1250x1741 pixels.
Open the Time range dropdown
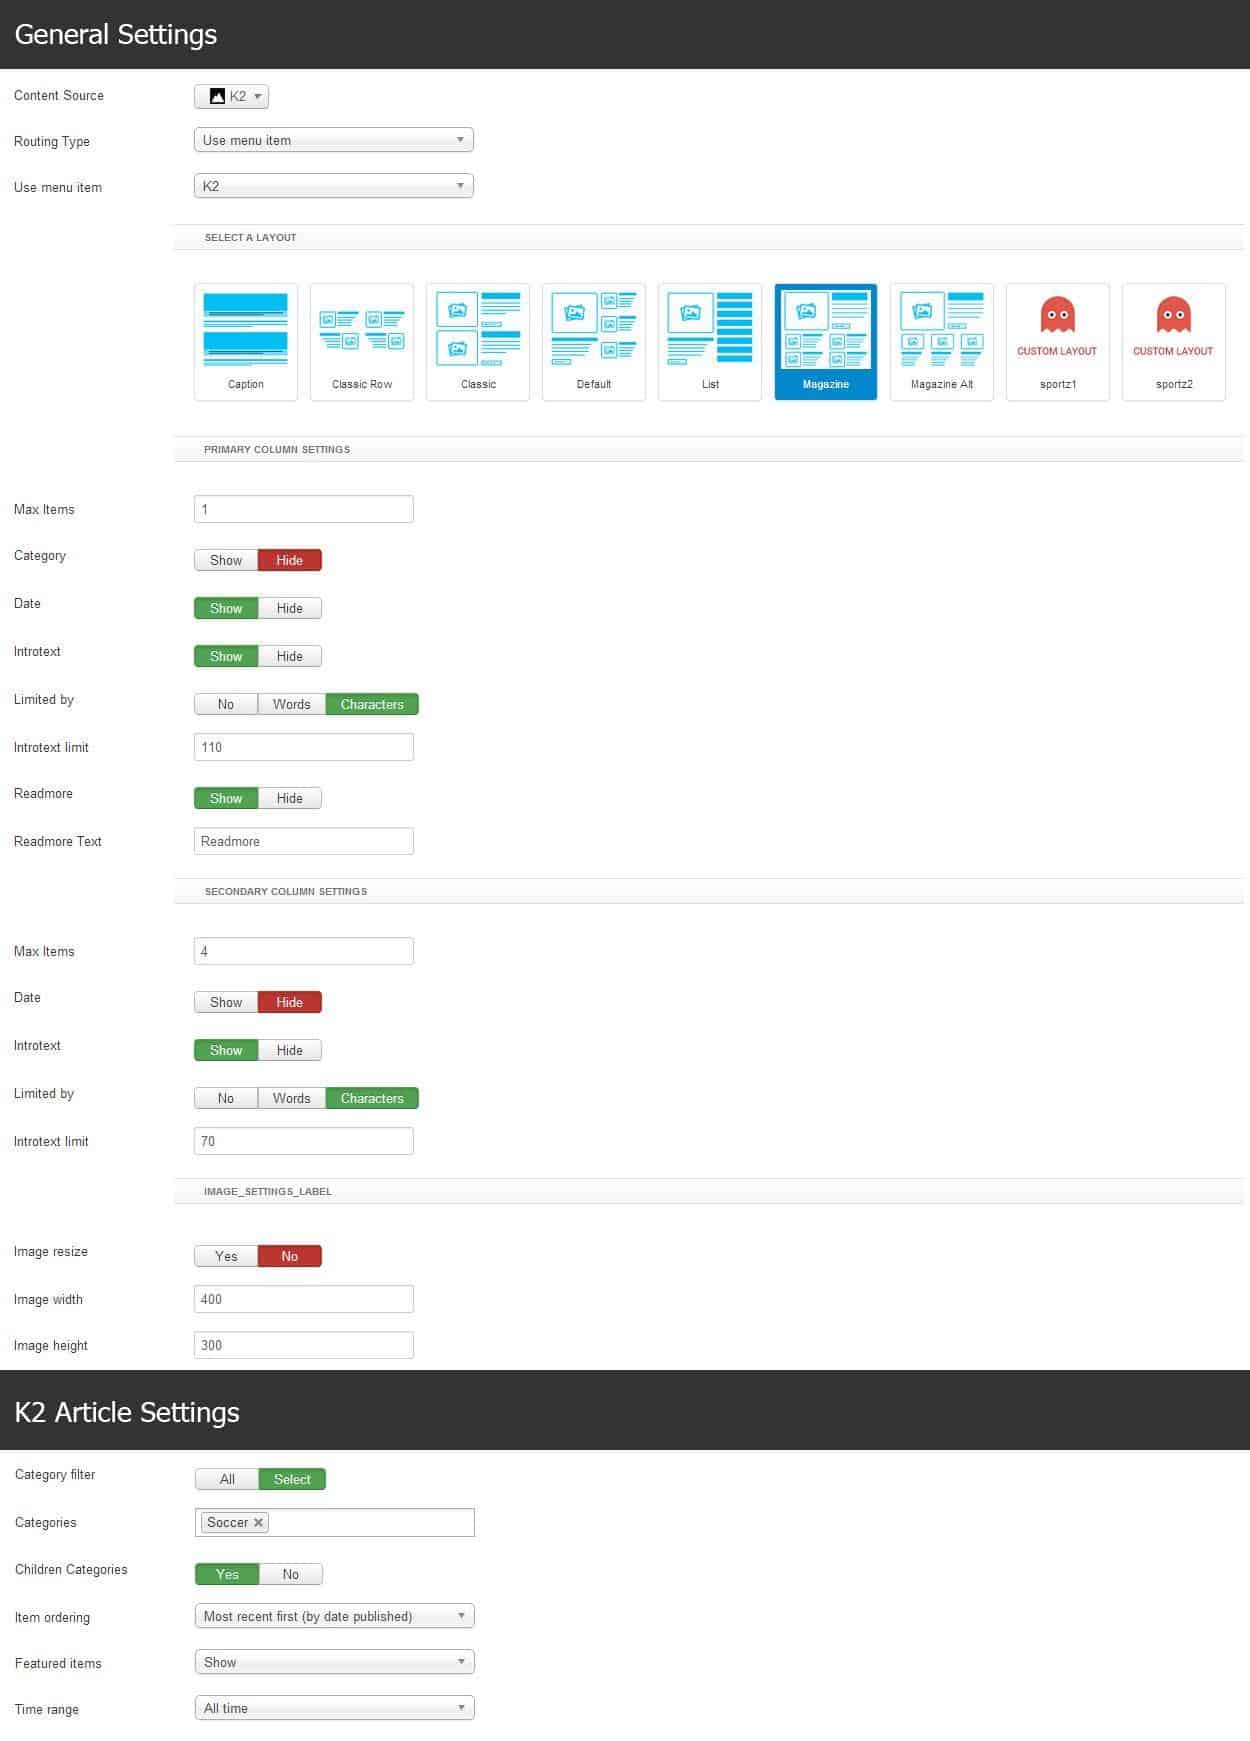coord(334,1708)
